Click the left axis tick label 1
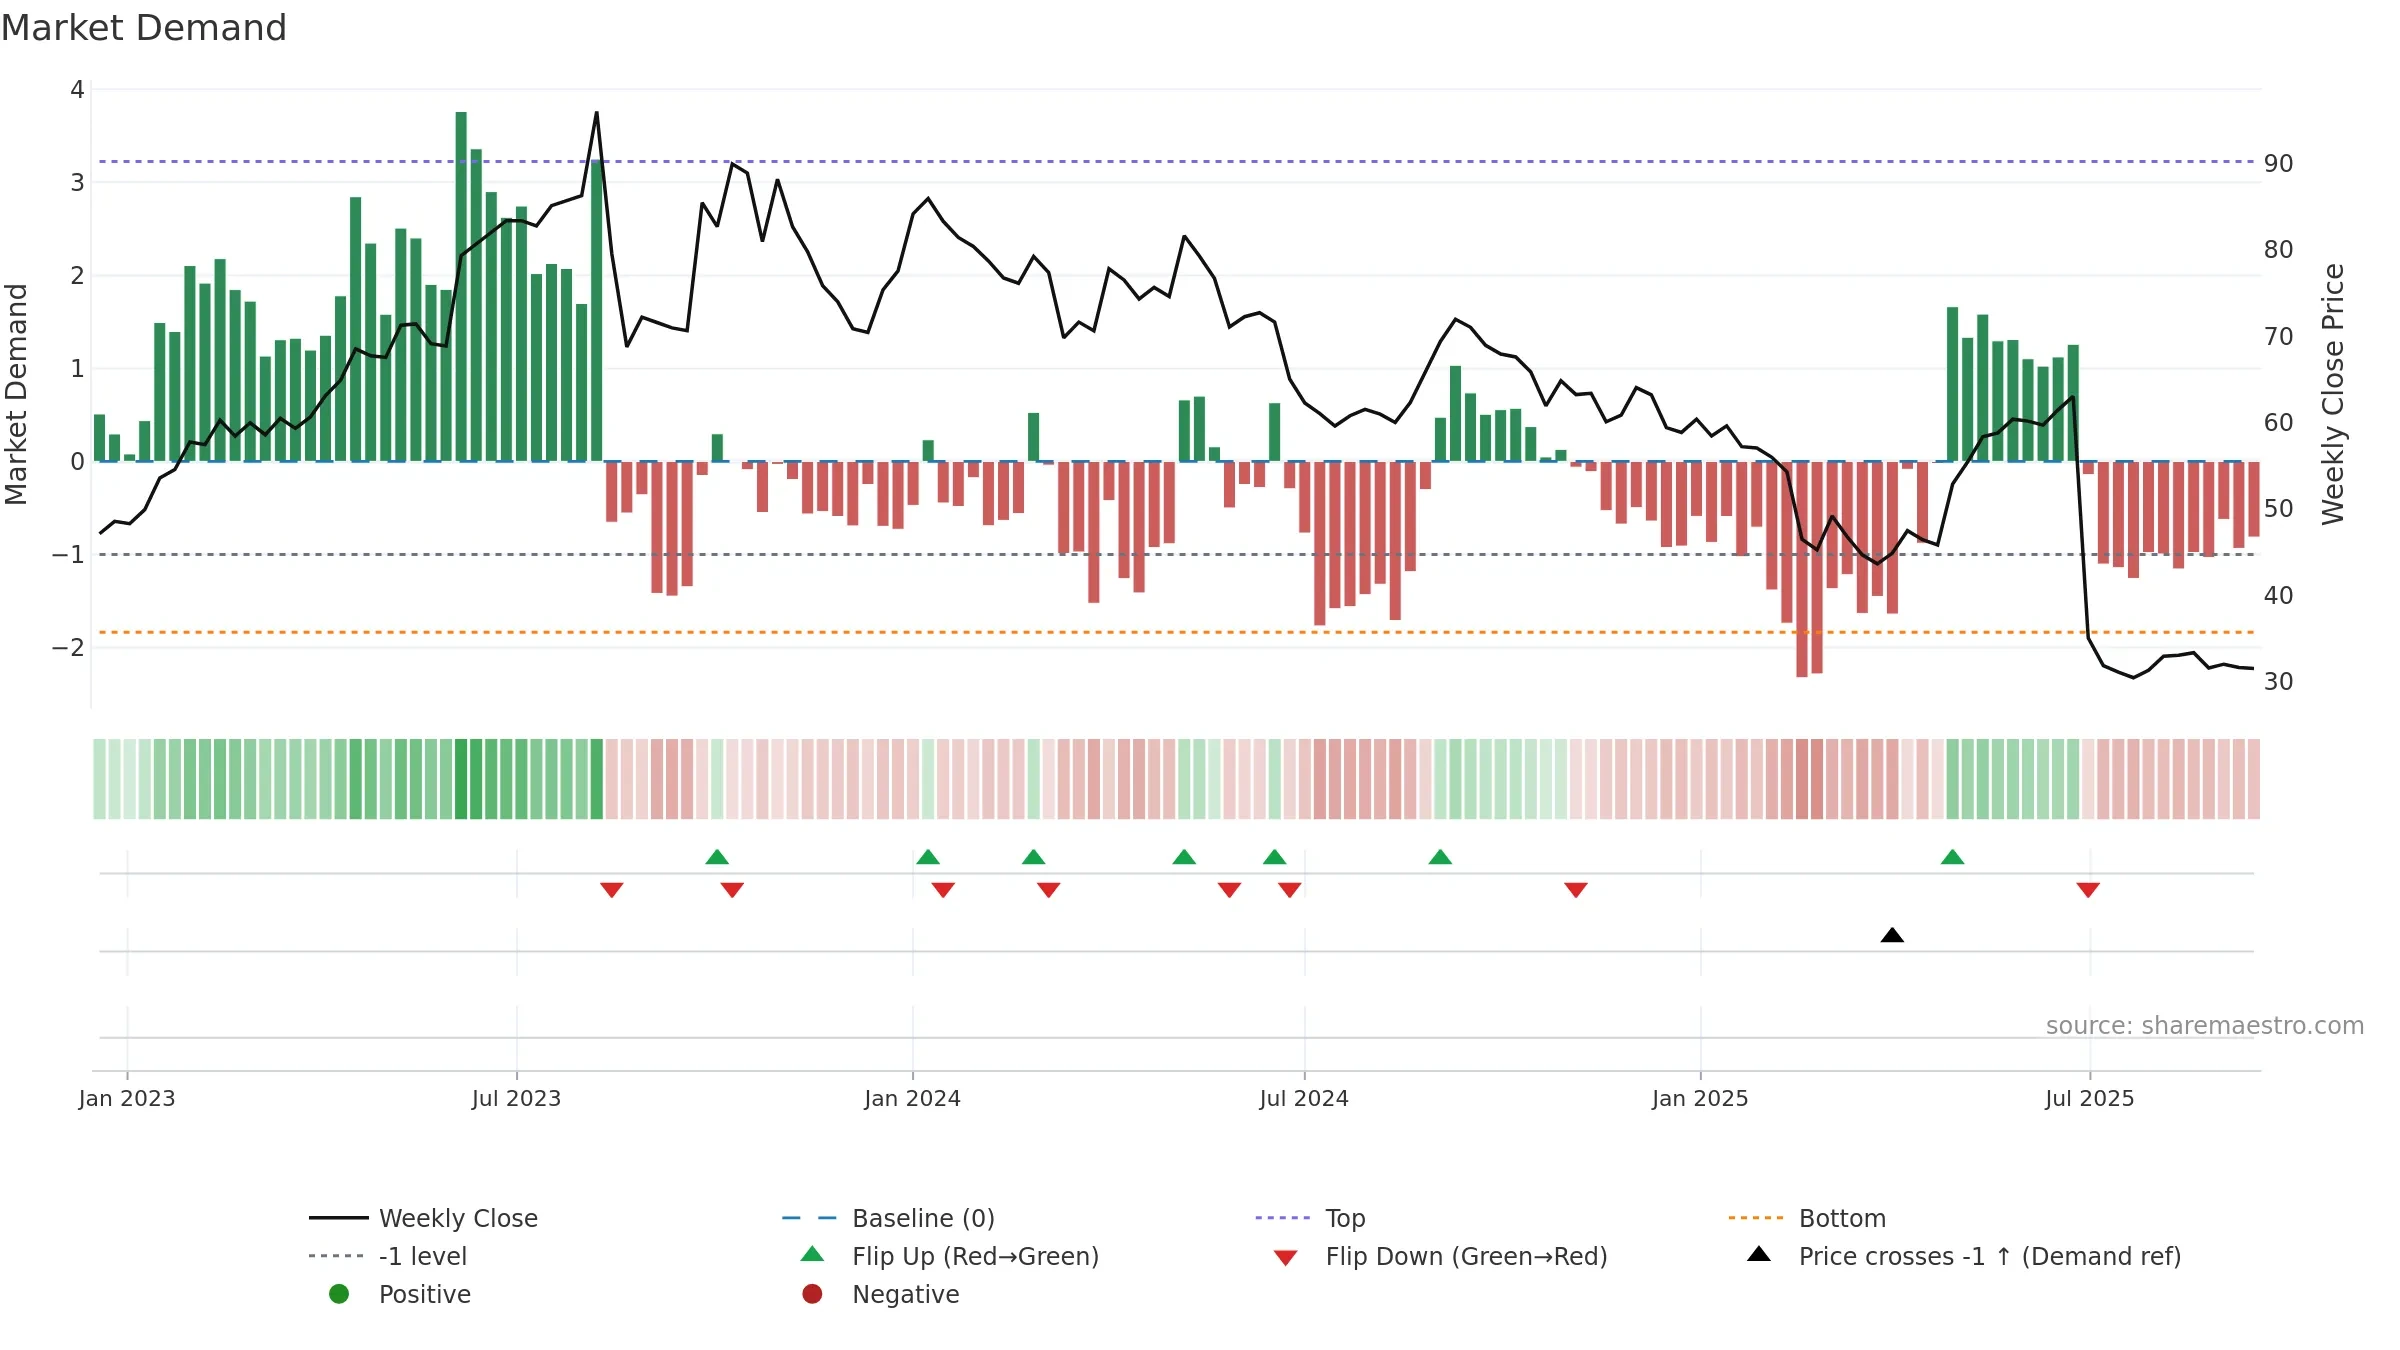Viewport: 2400px width, 1350px height. (x=77, y=369)
